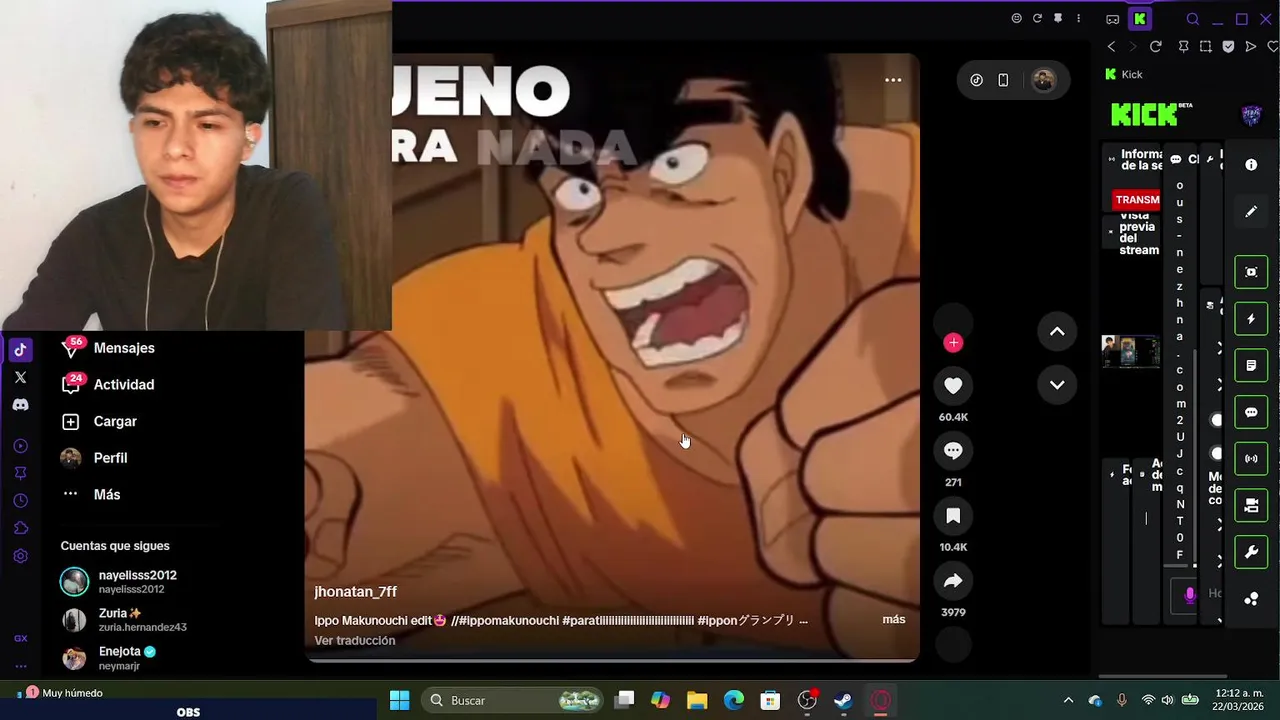Click the heart bookmark icon in toolbar
The image size is (1280, 720).
1273,47
